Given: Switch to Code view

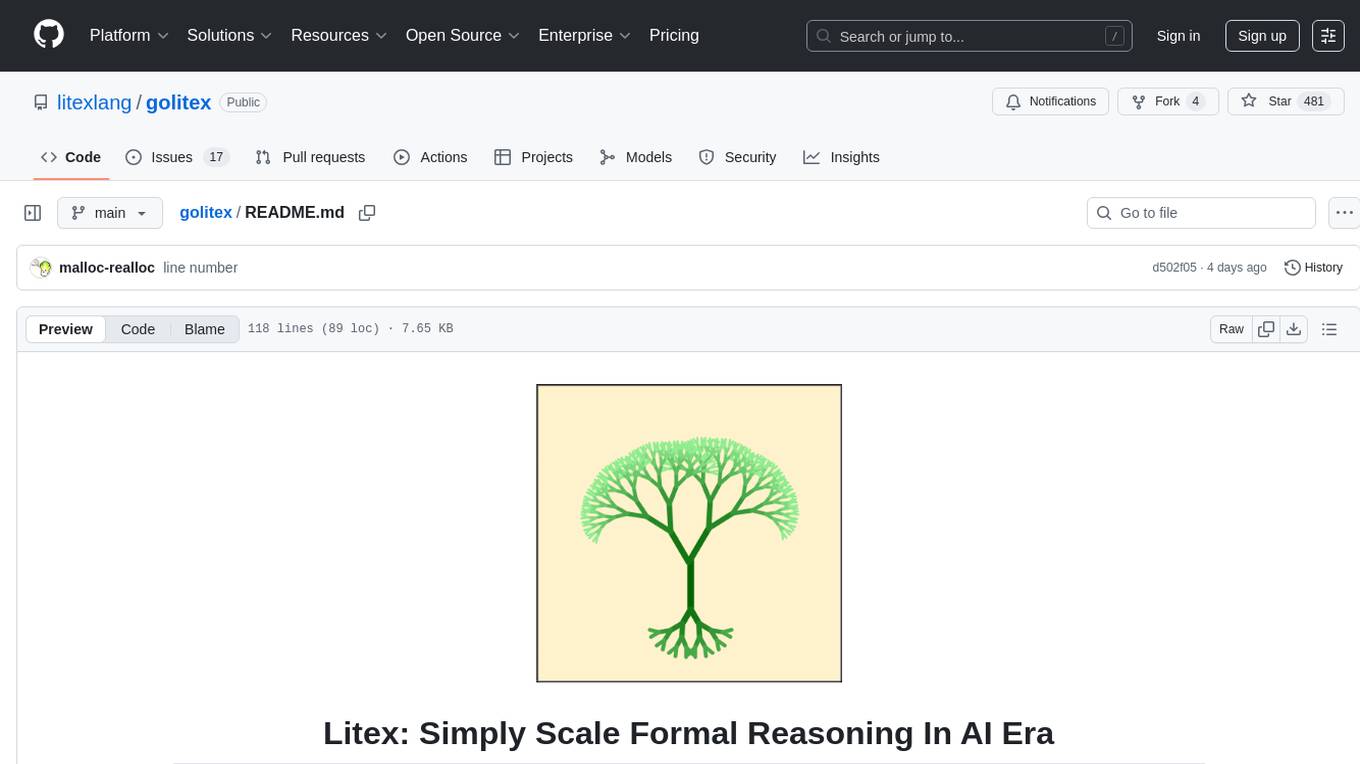Looking at the screenshot, I should pyautogui.click(x=138, y=329).
